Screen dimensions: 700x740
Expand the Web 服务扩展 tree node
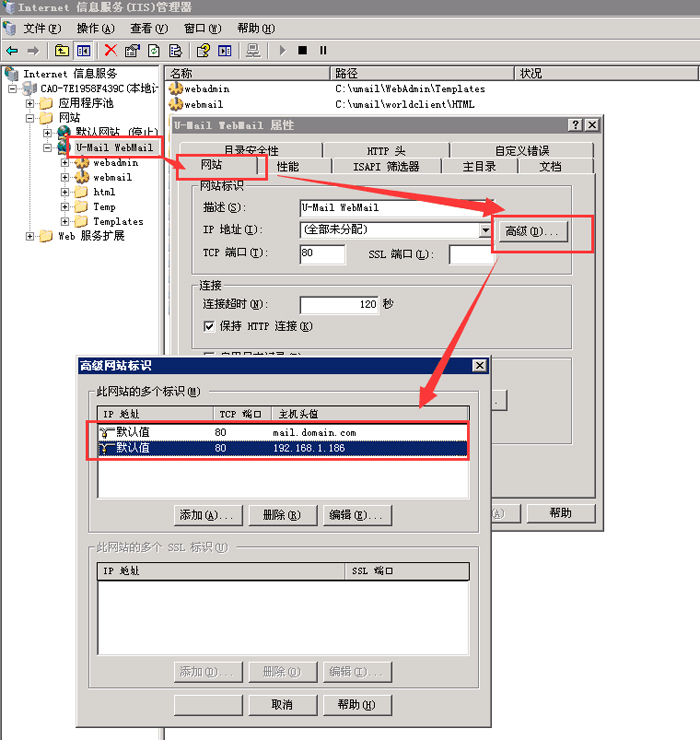30,236
